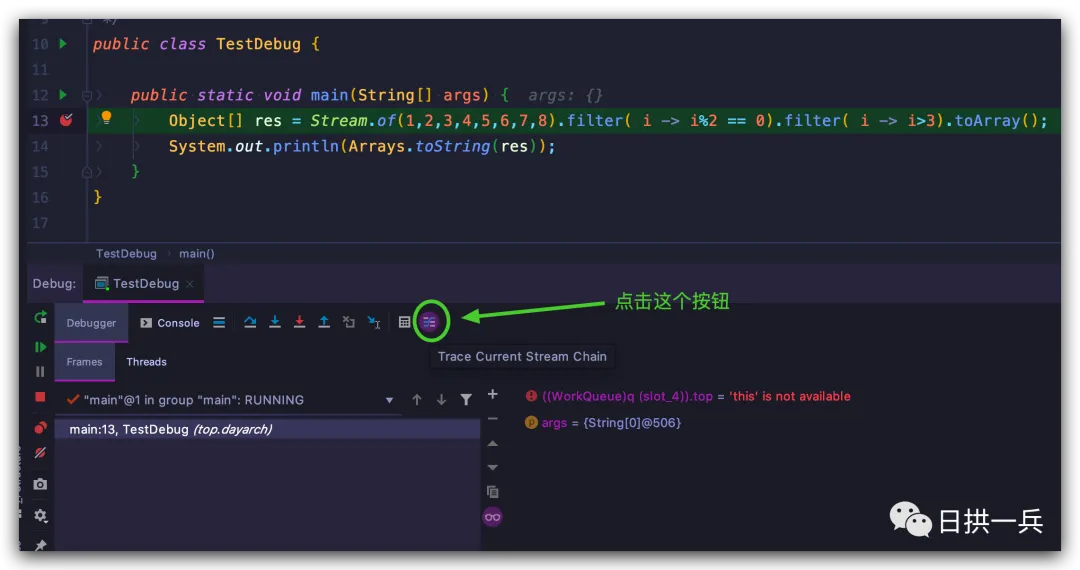Move watch up with the triangle icon
The image size is (1080, 570).
[492, 443]
